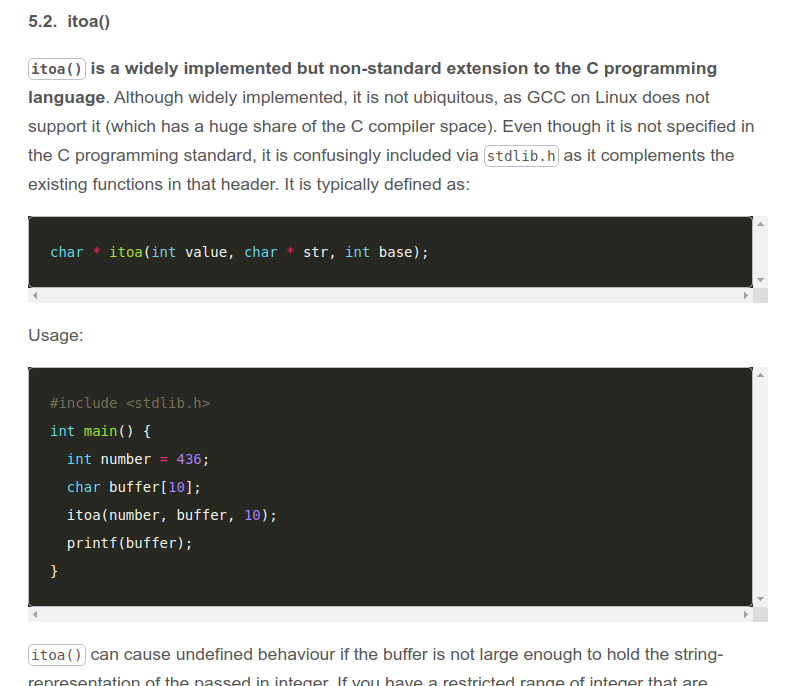Click the down arrow on the usage code scrollbar
The image size is (794, 686).
(760, 598)
